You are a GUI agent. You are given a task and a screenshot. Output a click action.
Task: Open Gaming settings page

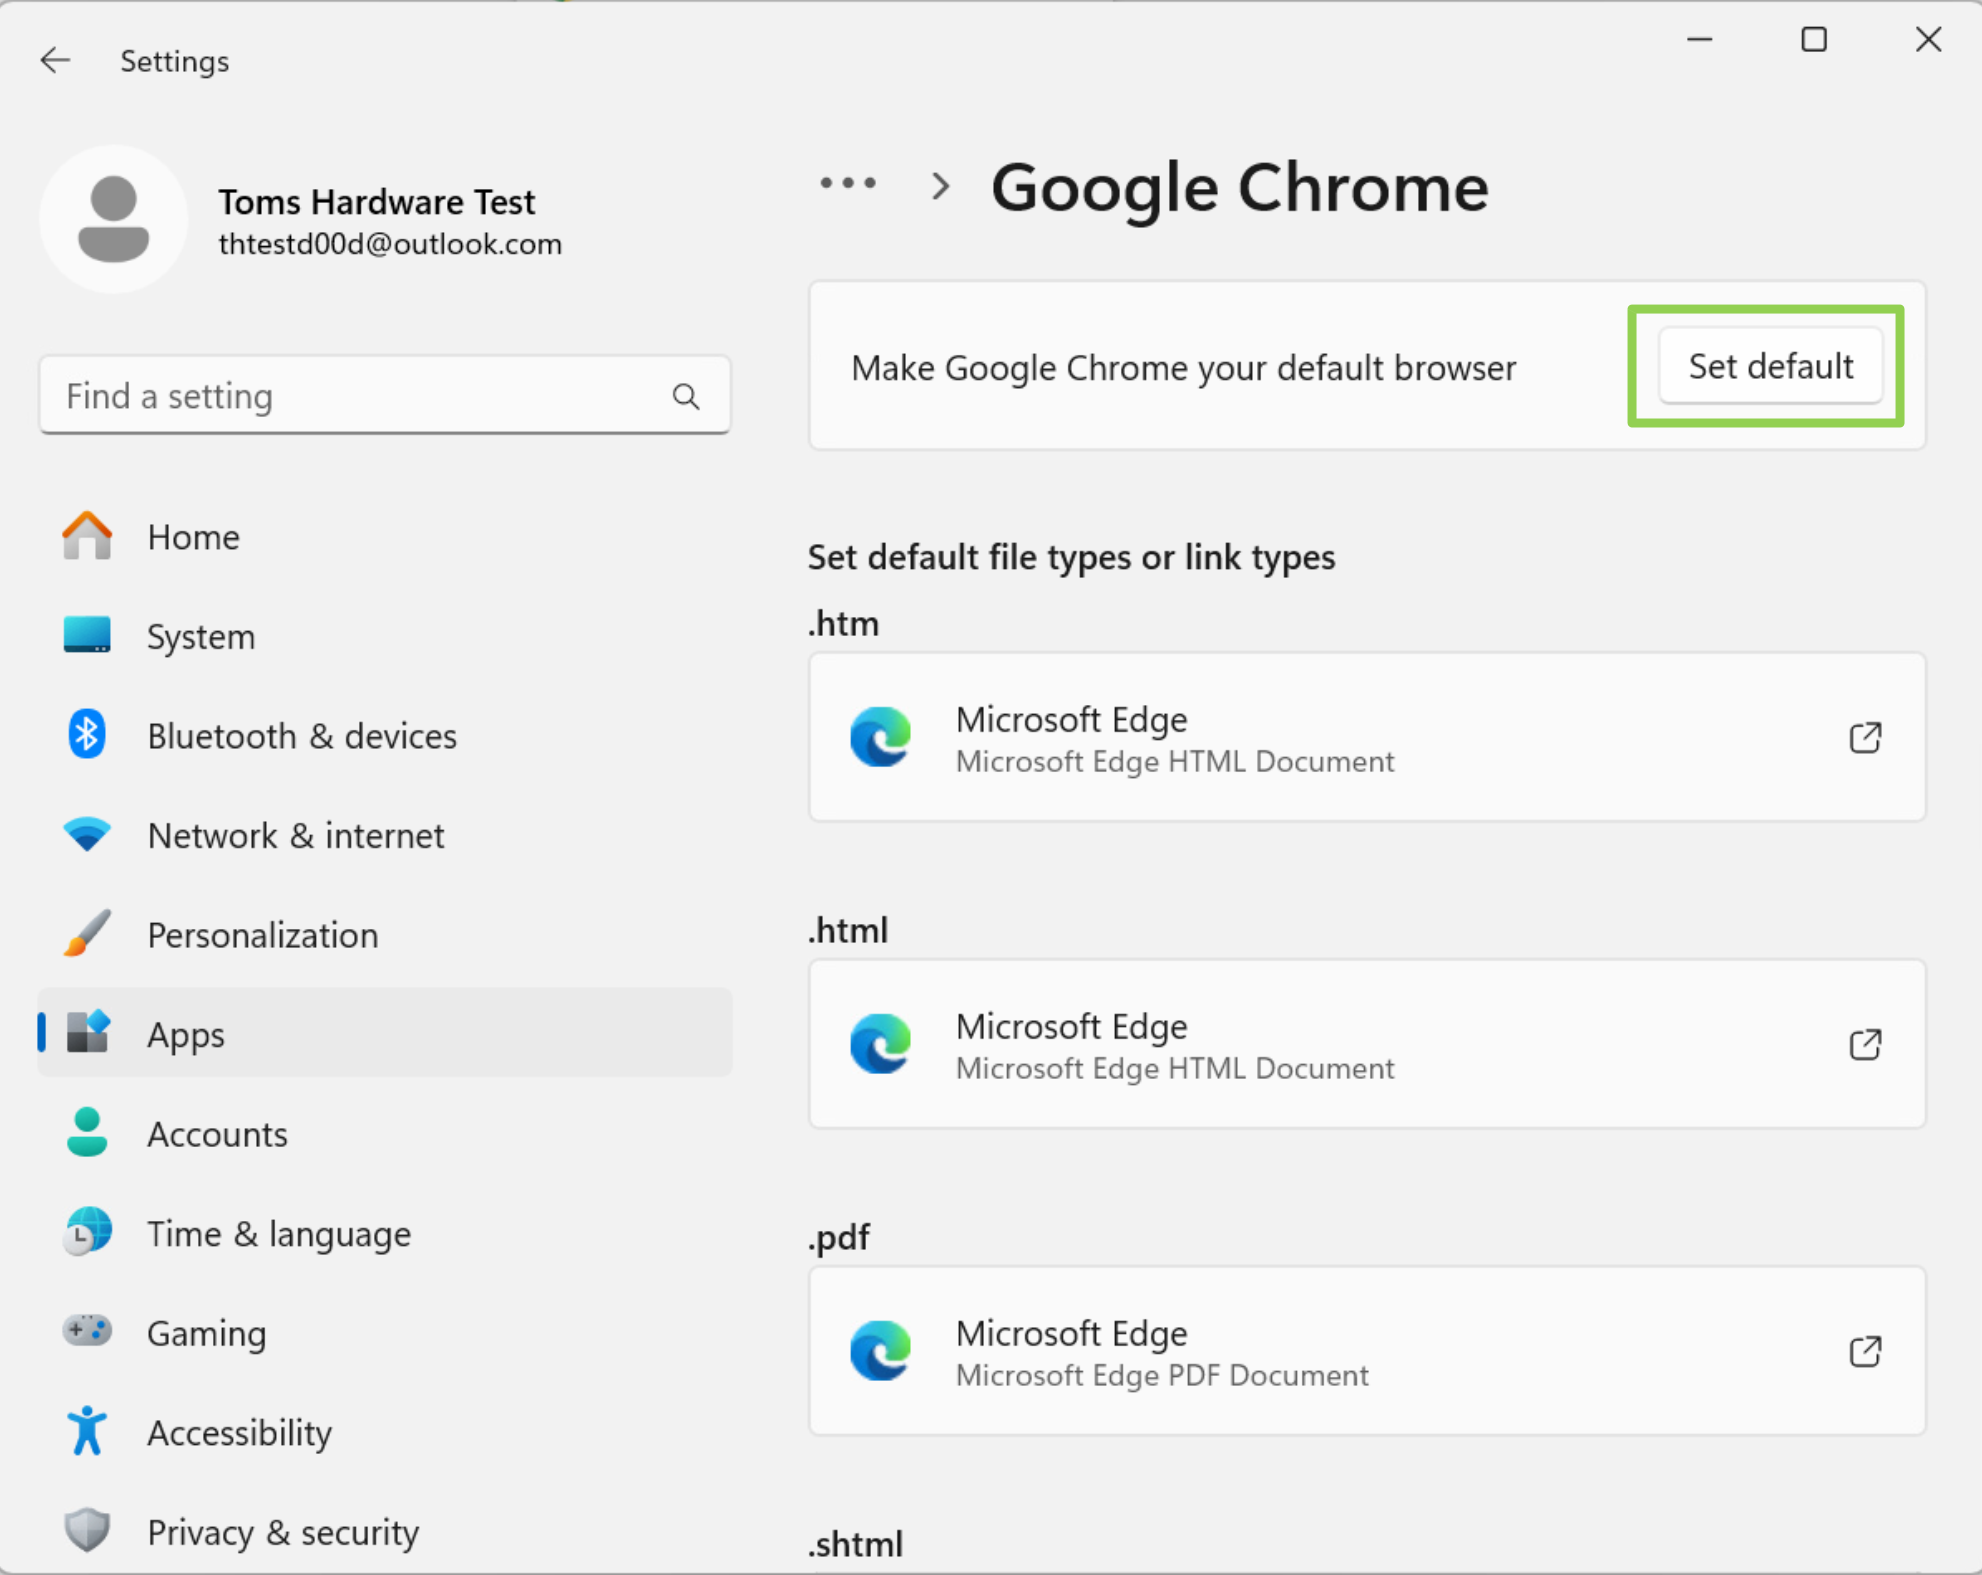point(385,1332)
